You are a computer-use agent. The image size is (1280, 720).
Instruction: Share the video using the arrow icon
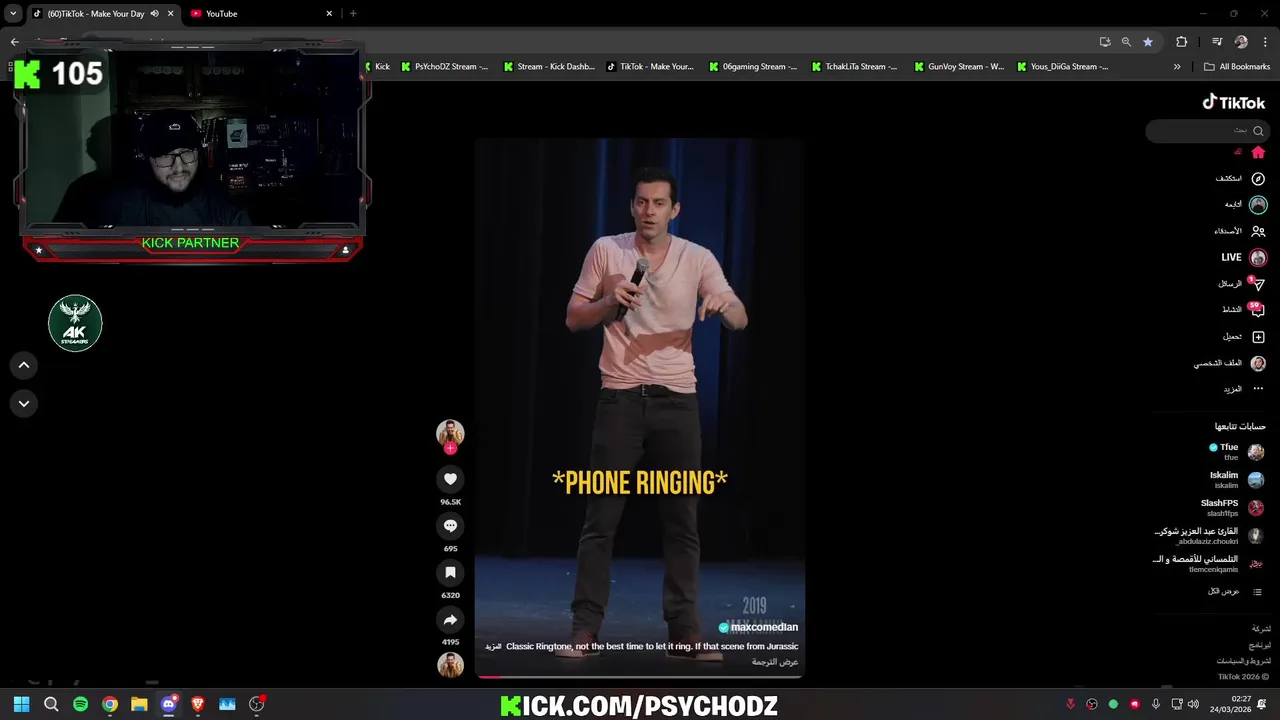point(450,620)
